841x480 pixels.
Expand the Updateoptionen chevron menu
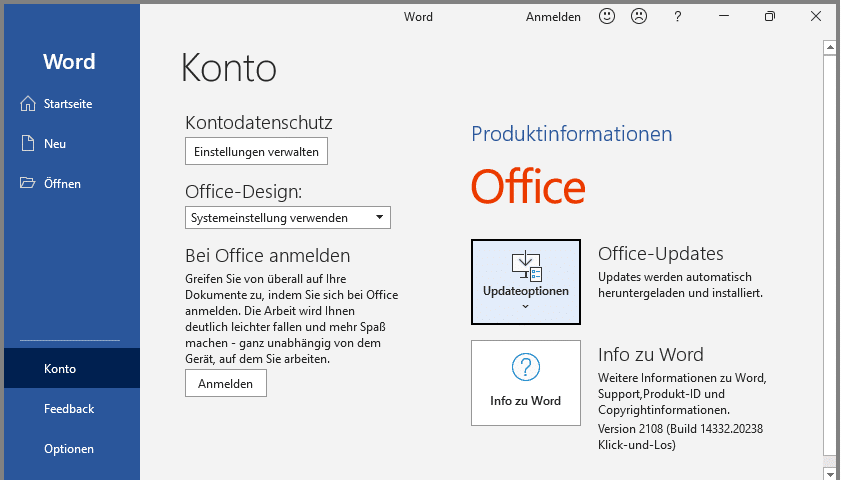pos(525,306)
